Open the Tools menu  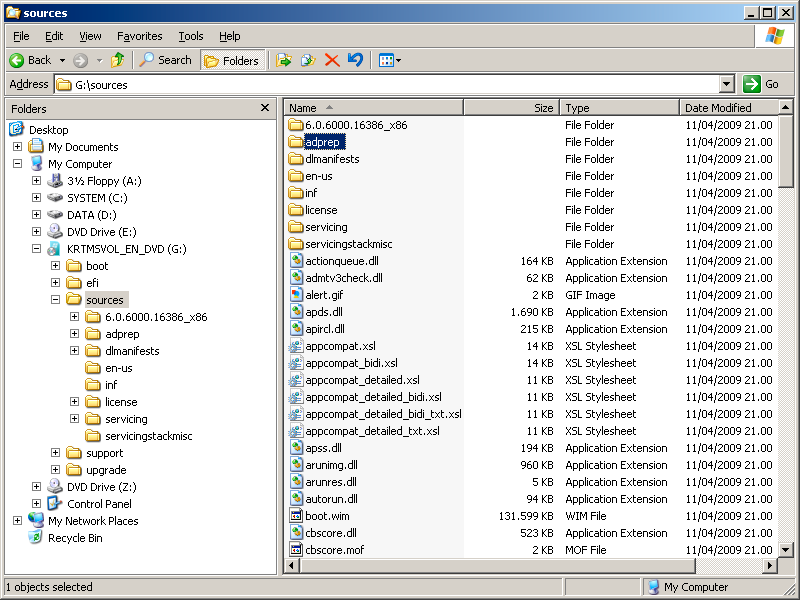tap(191, 36)
